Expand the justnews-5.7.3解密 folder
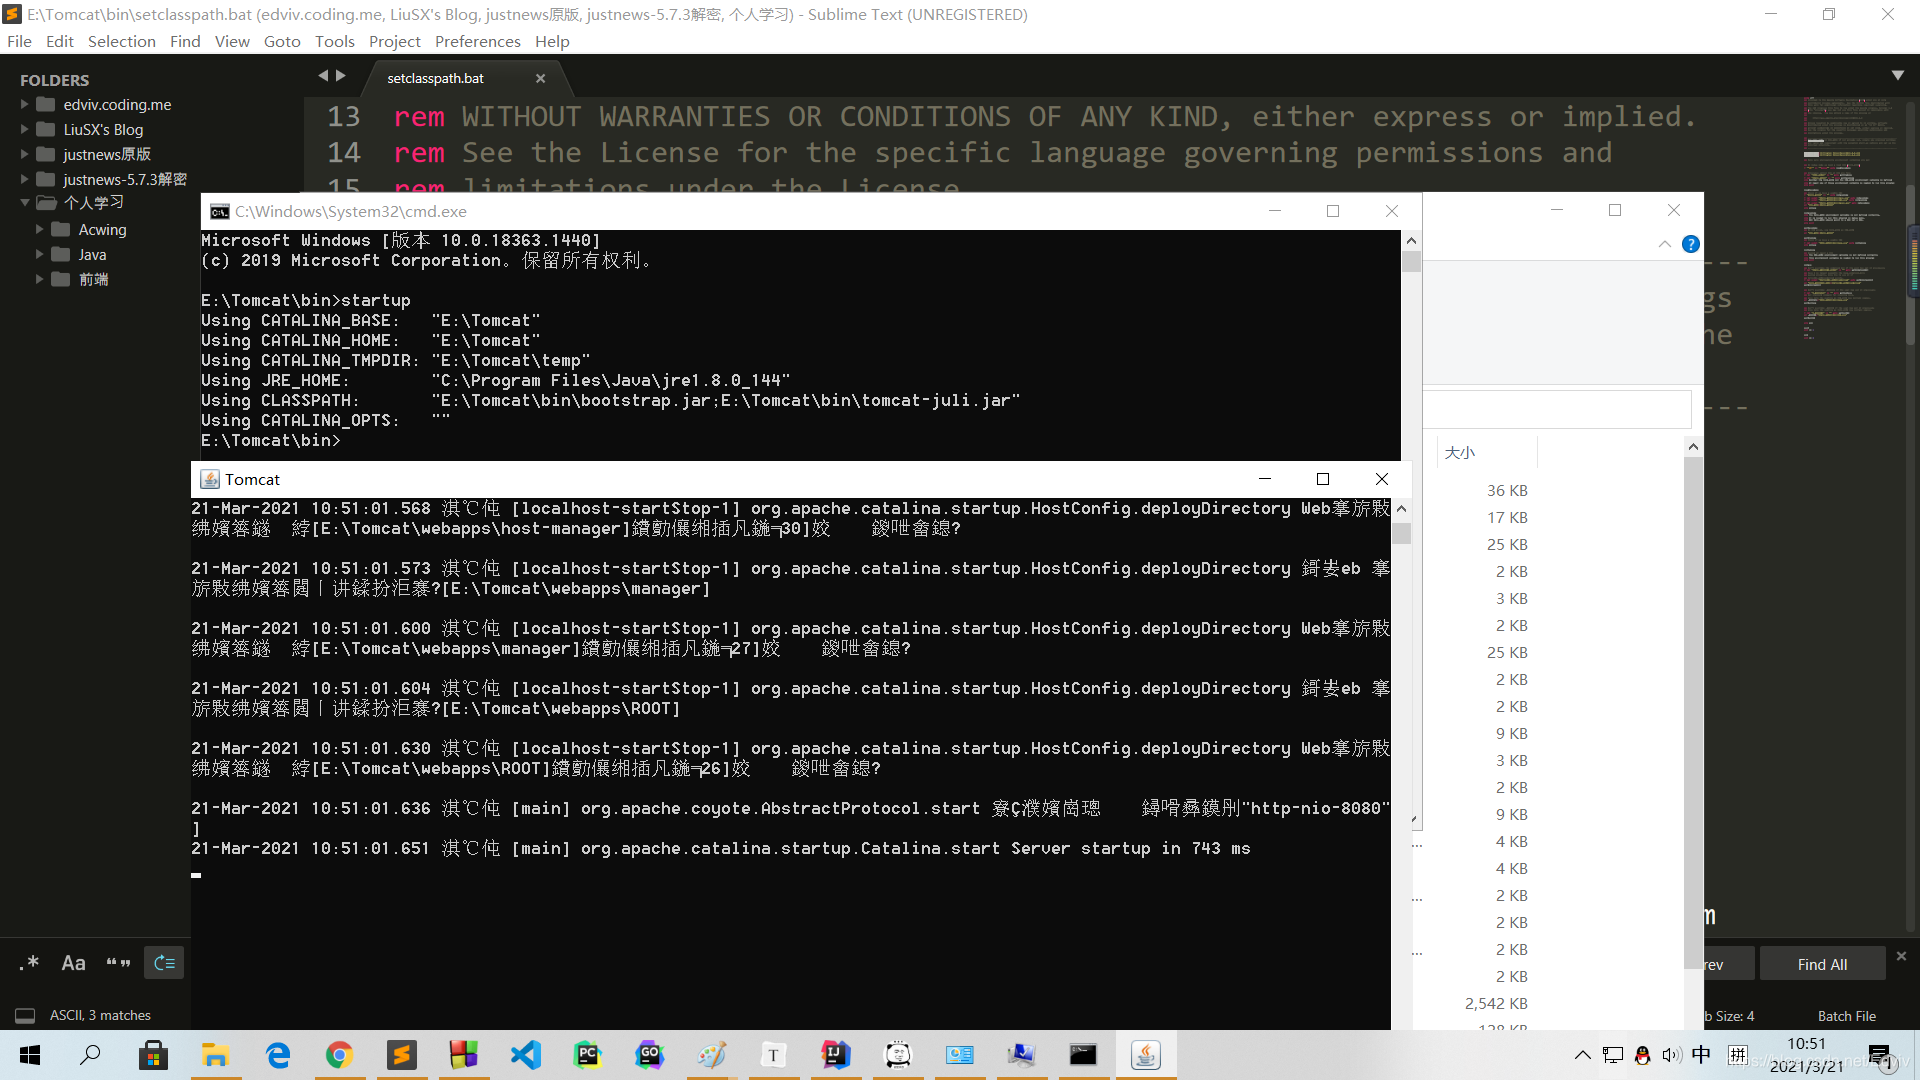 25,179
